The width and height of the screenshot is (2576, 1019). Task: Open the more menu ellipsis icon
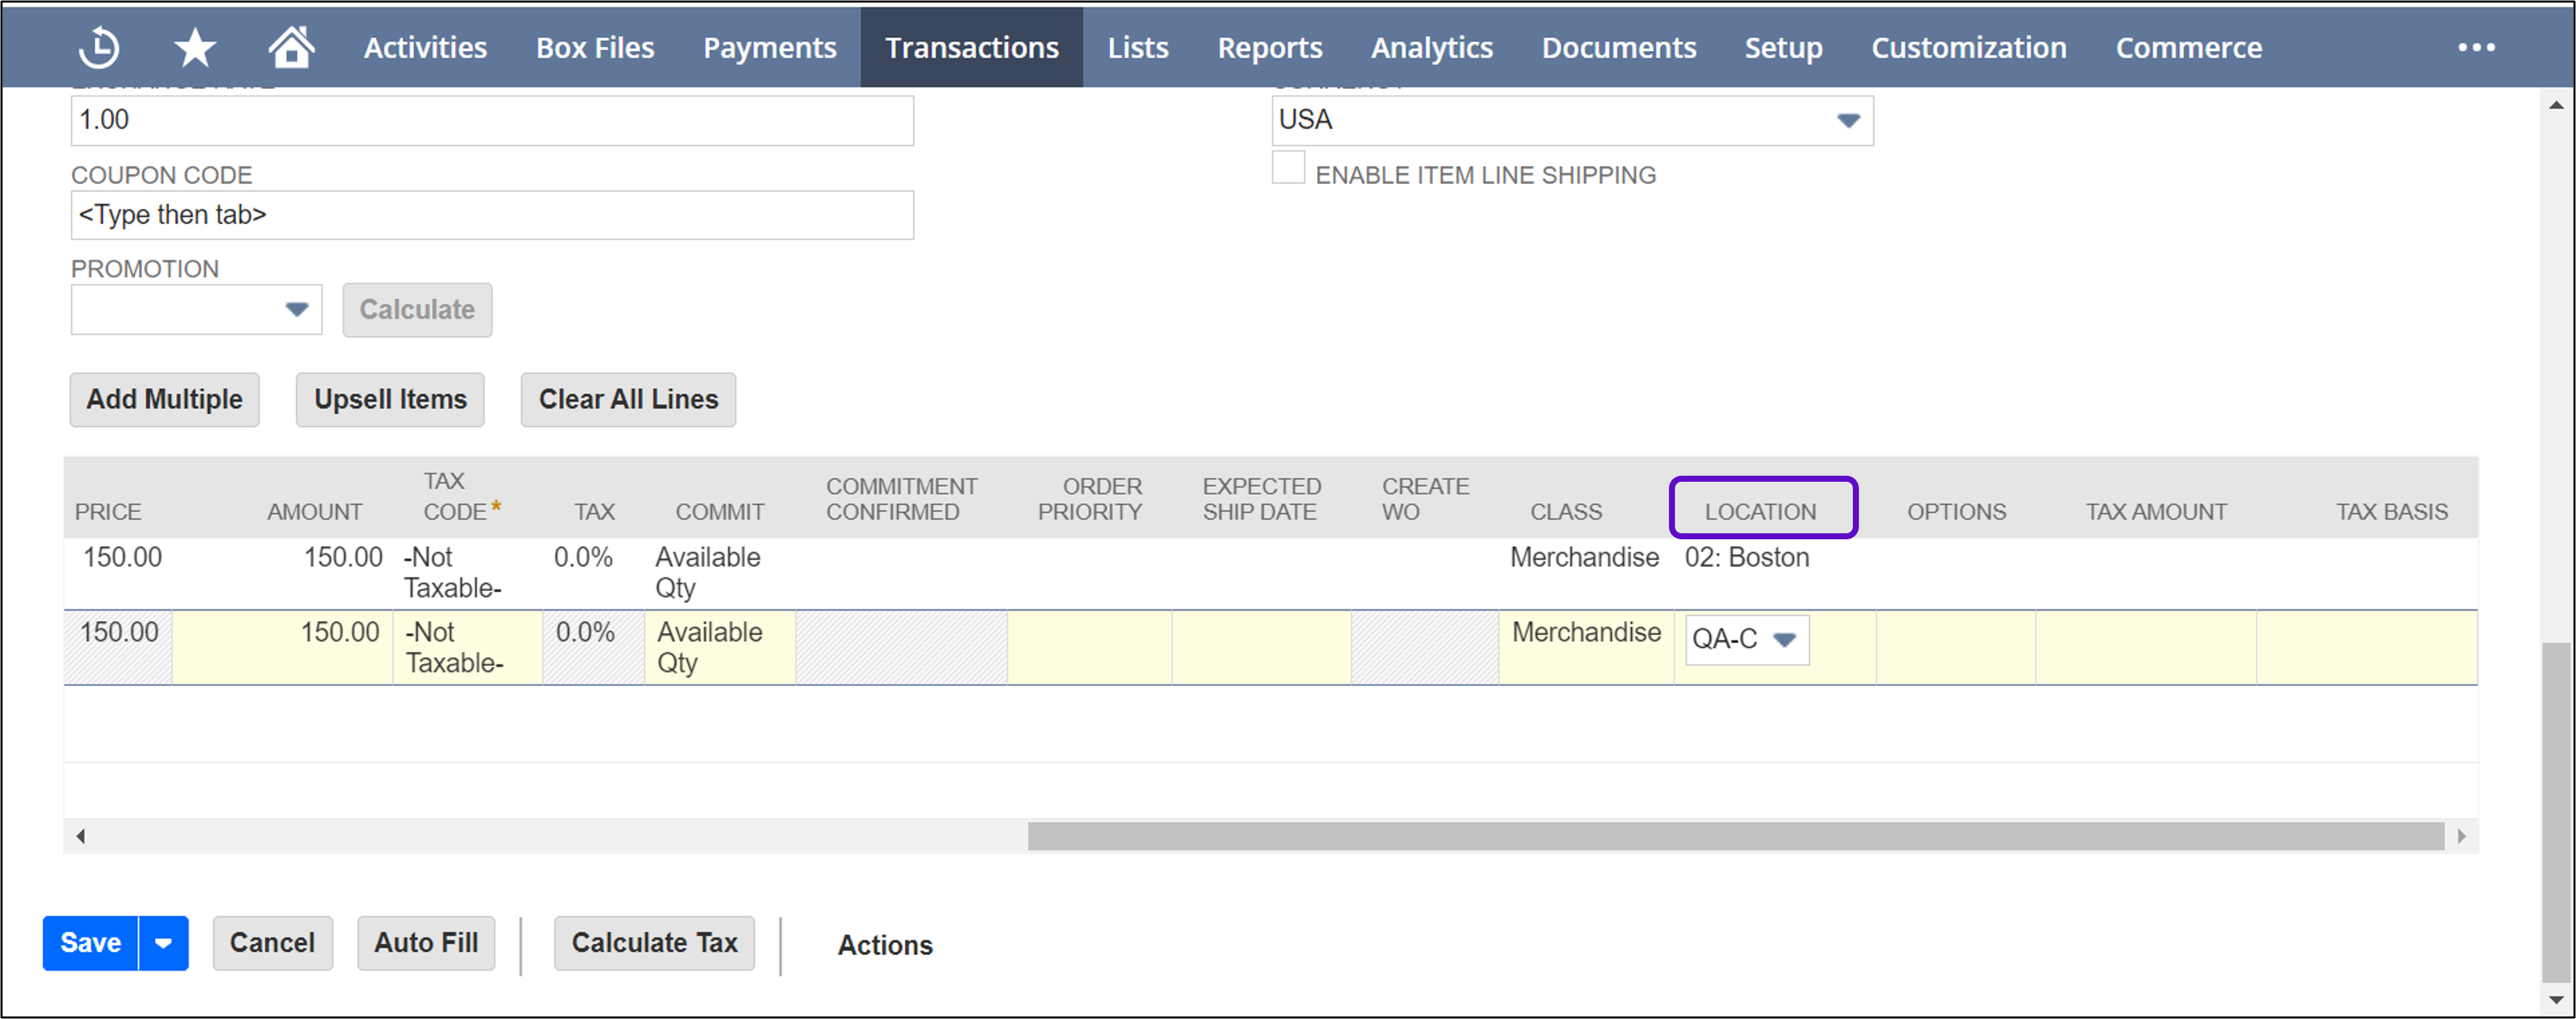click(2476, 47)
